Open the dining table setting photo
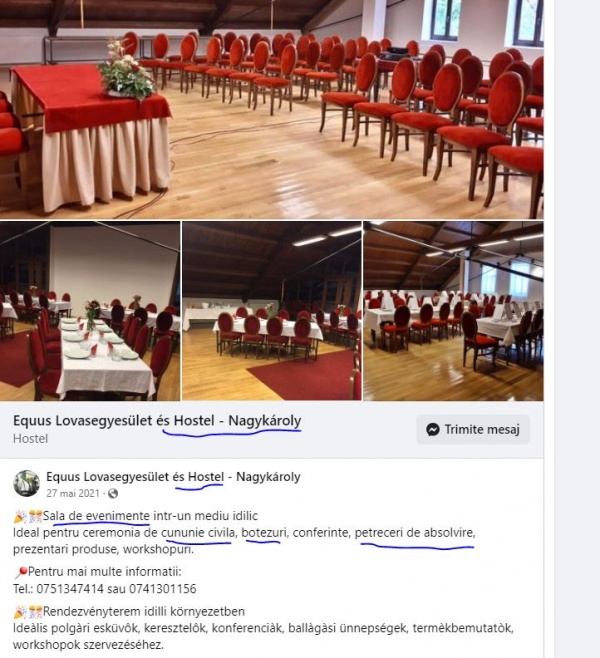The image size is (600, 658). pyautogui.click(x=90, y=311)
